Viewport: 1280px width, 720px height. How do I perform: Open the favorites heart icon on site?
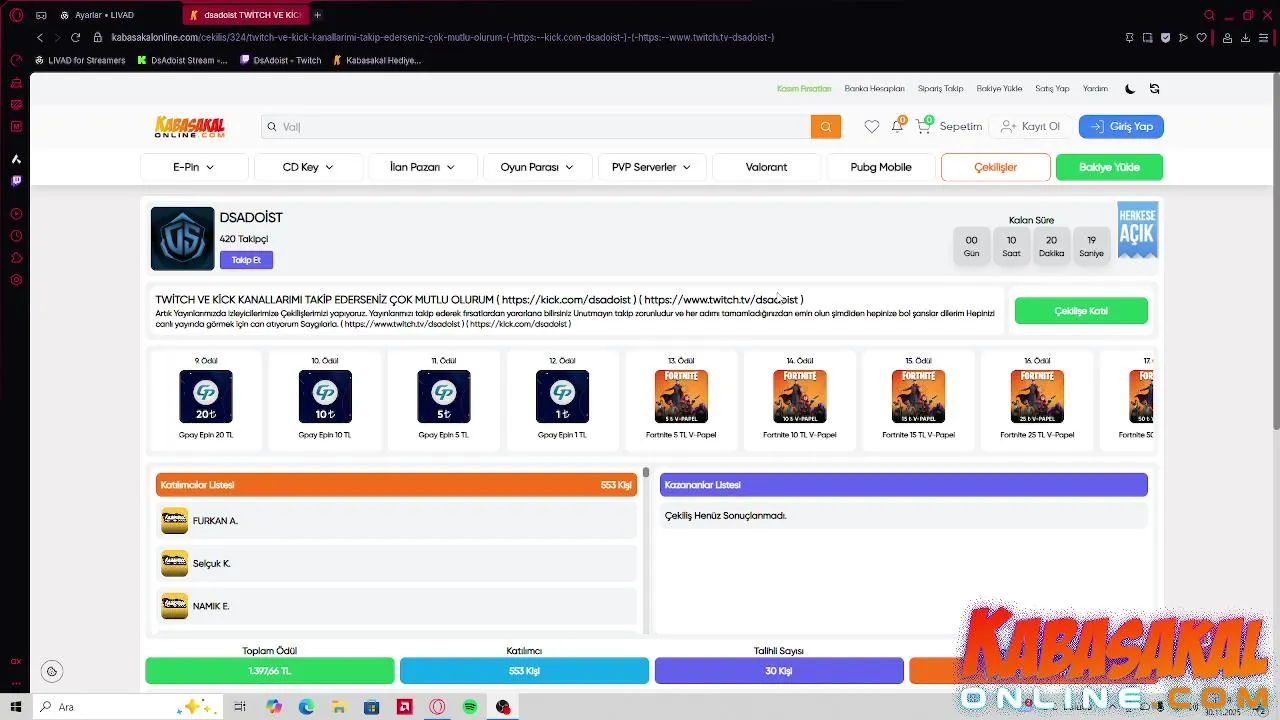click(872, 127)
